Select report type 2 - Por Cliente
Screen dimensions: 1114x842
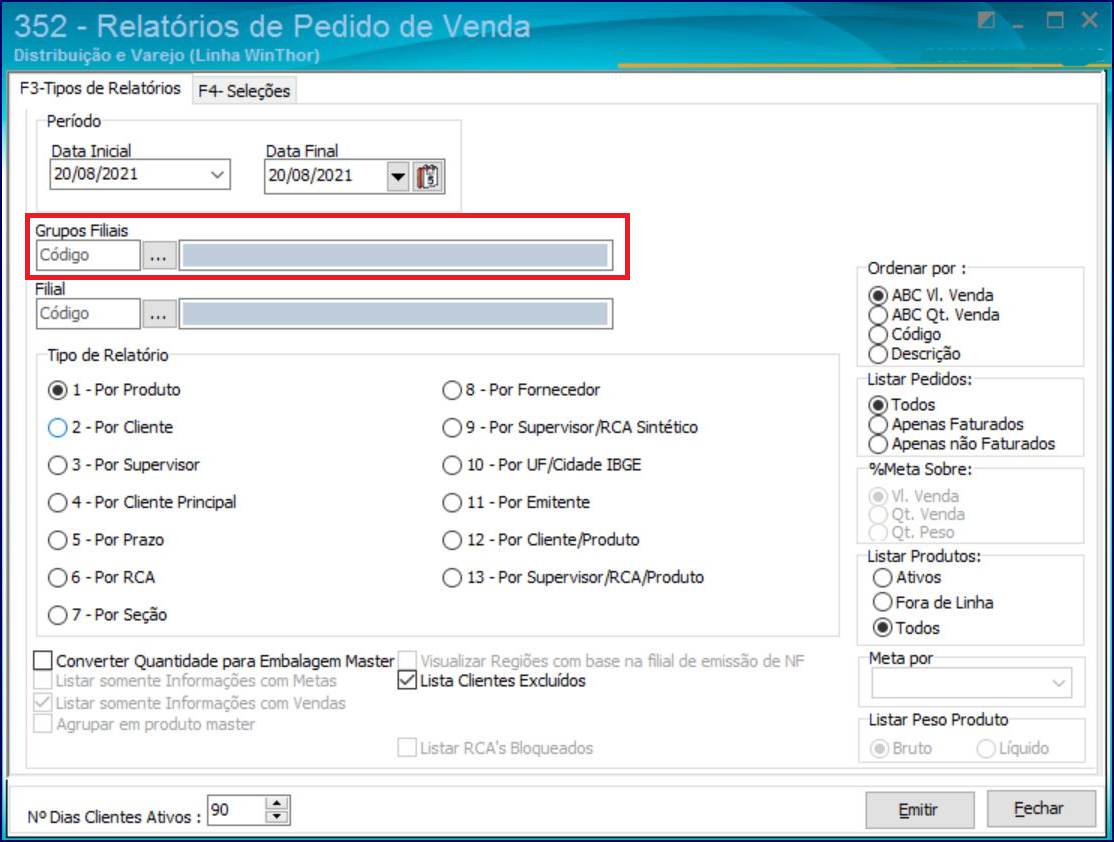[x=111, y=428]
